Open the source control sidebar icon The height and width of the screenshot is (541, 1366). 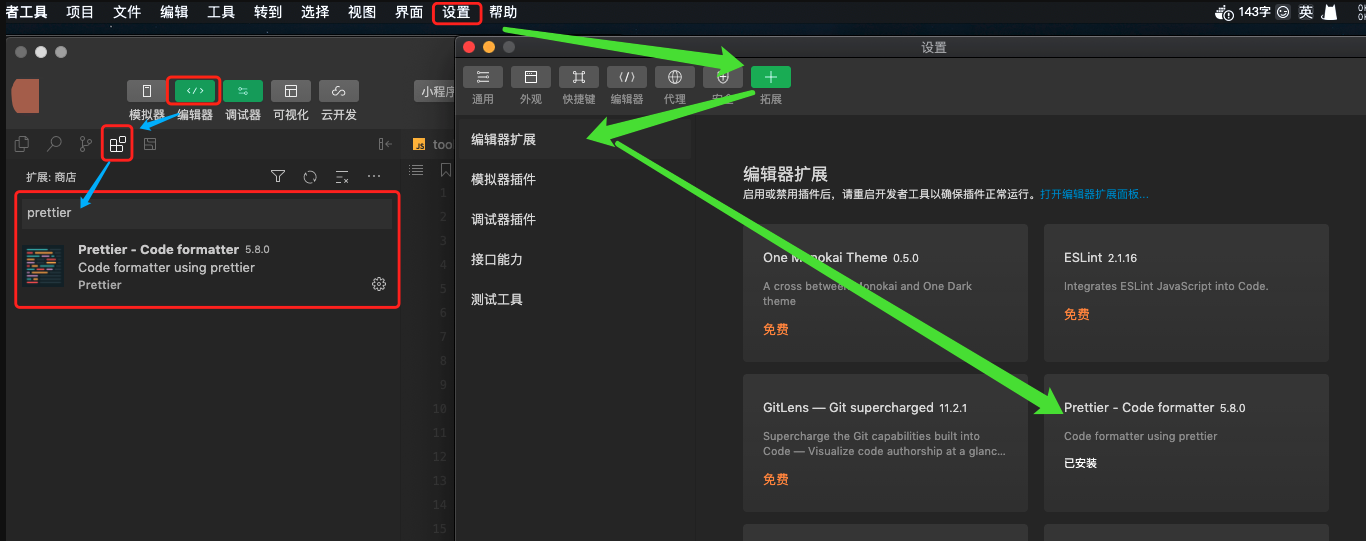coord(86,144)
